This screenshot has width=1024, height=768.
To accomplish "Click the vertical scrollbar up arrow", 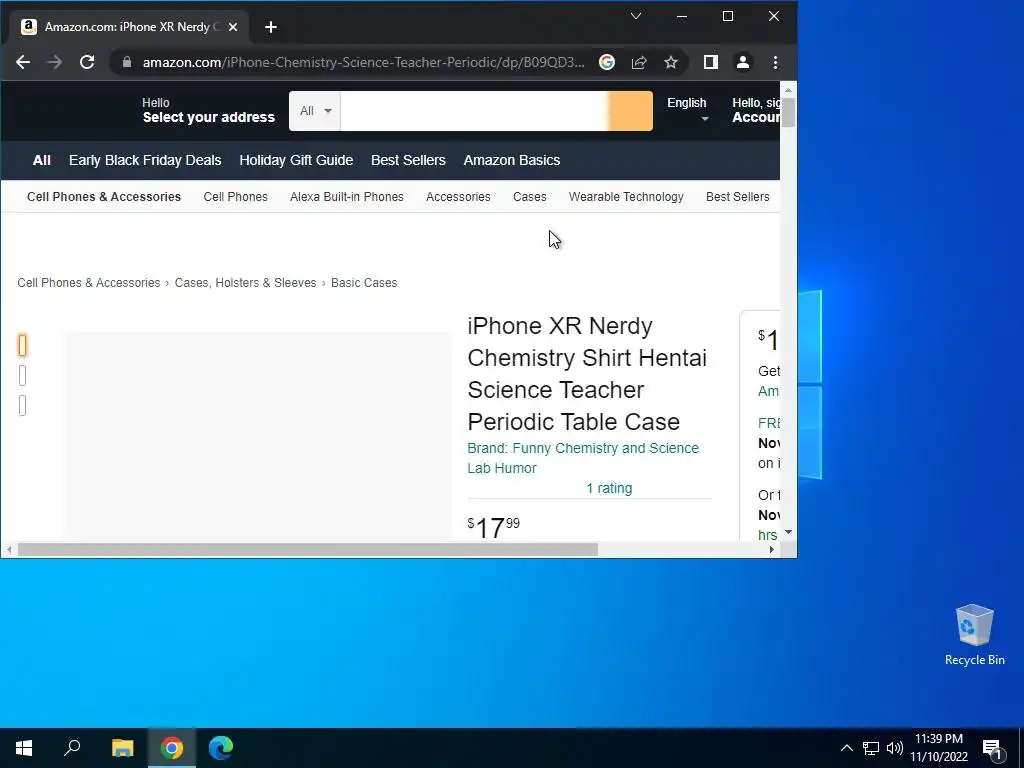I will tap(788, 89).
